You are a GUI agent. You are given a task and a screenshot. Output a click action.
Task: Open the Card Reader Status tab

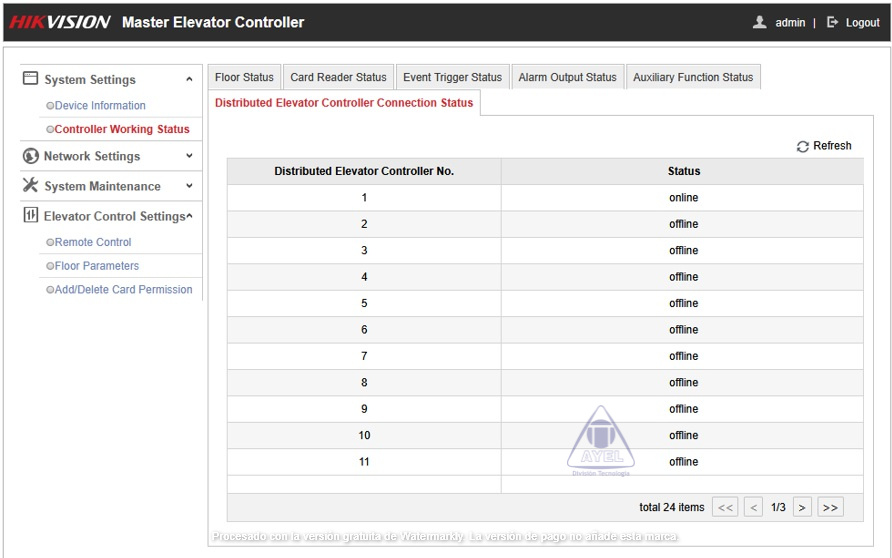(338, 77)
